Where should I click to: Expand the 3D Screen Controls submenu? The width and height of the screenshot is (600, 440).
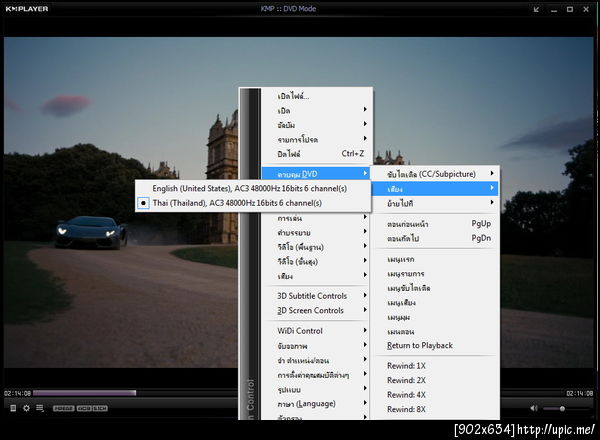[x=315, y=310]
